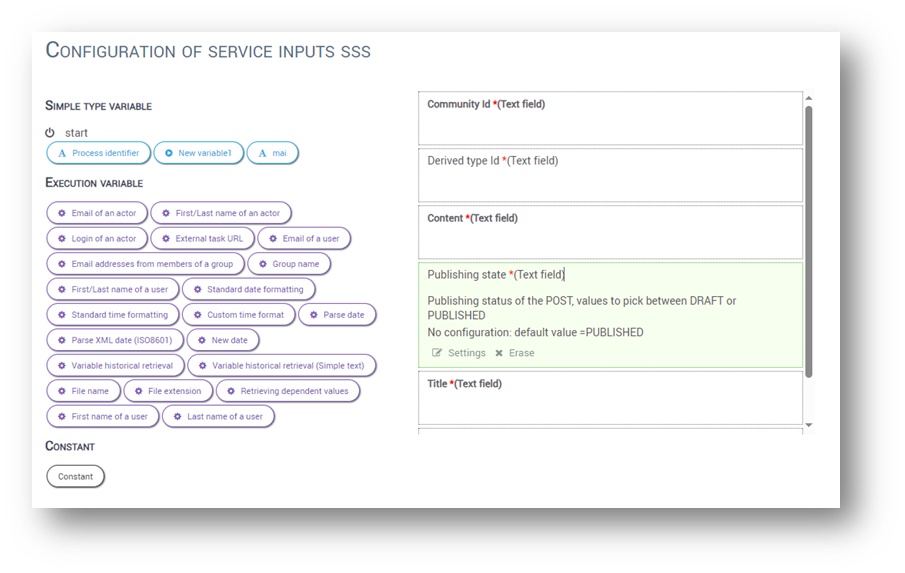Pick Email of an actor variable
Screen dimensions: 905x573
point(96,213)
